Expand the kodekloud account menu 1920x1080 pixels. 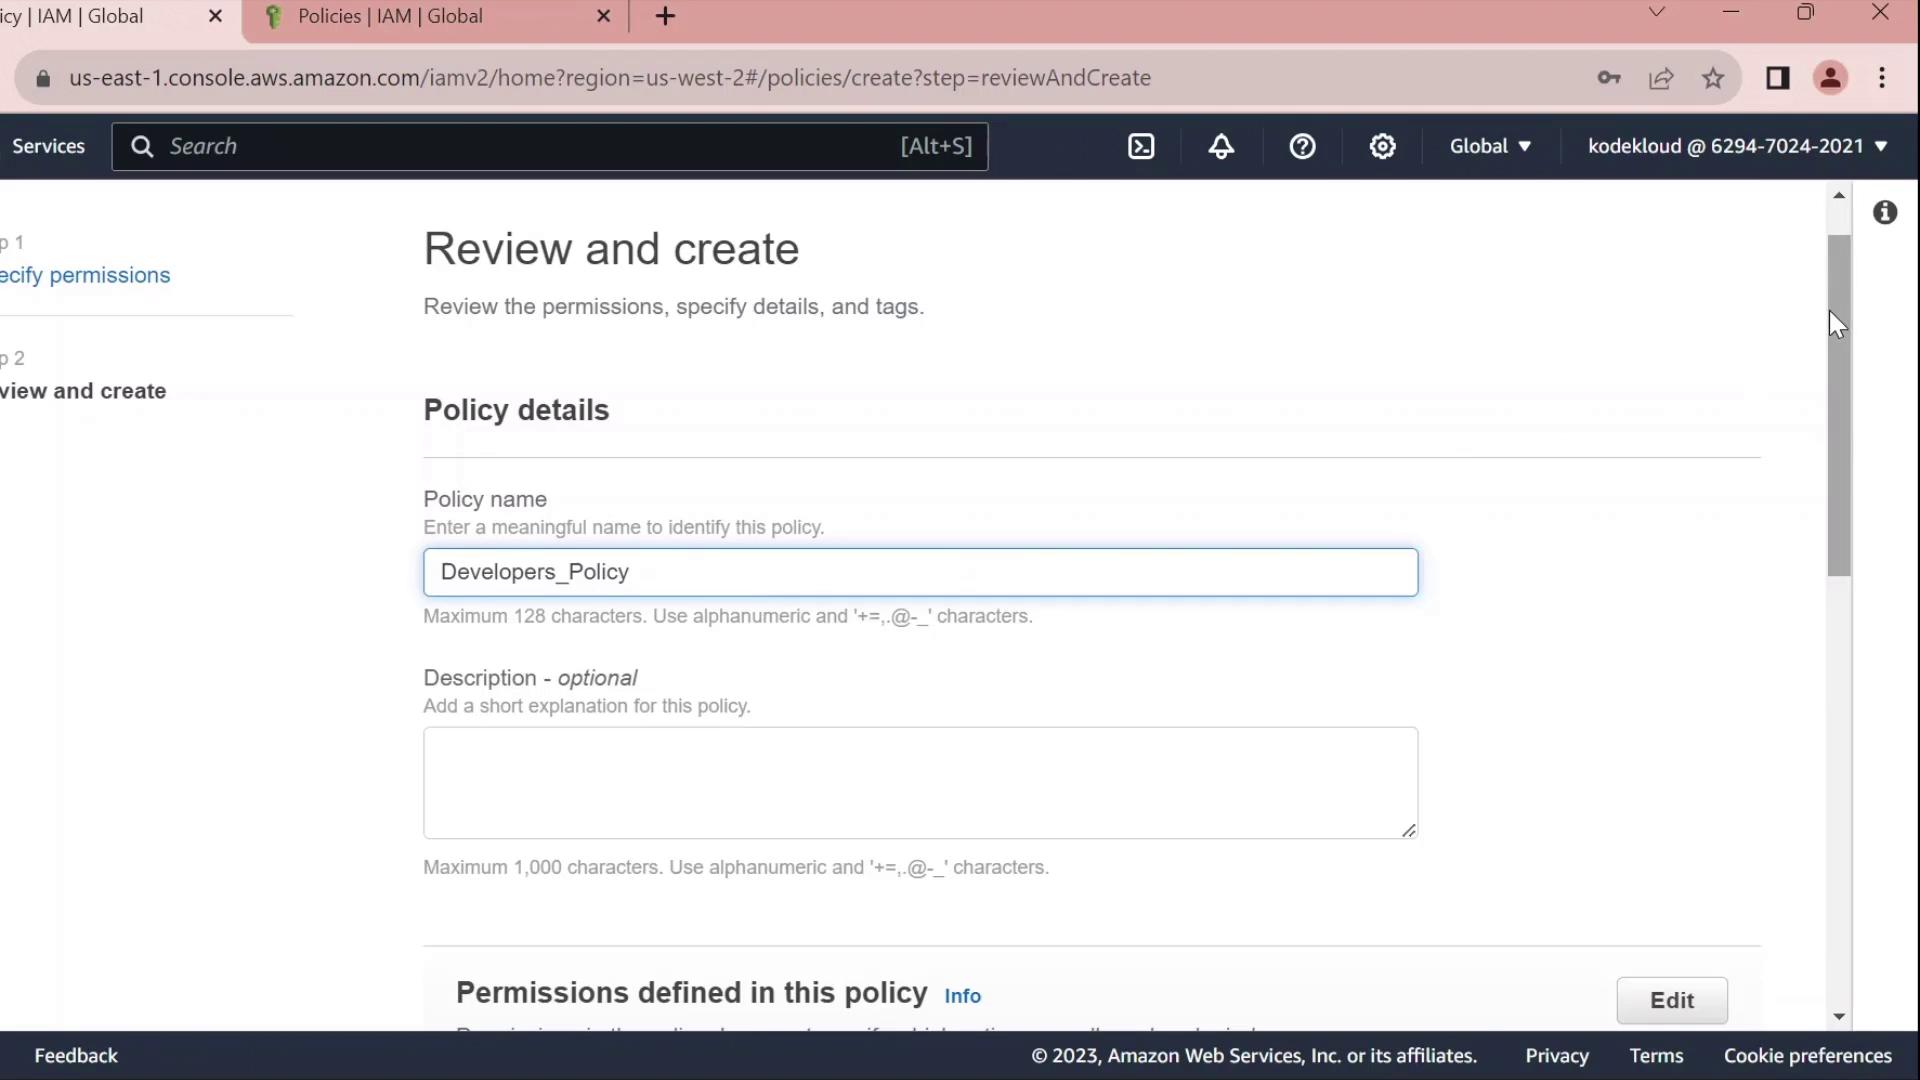tap(1737, 146)
